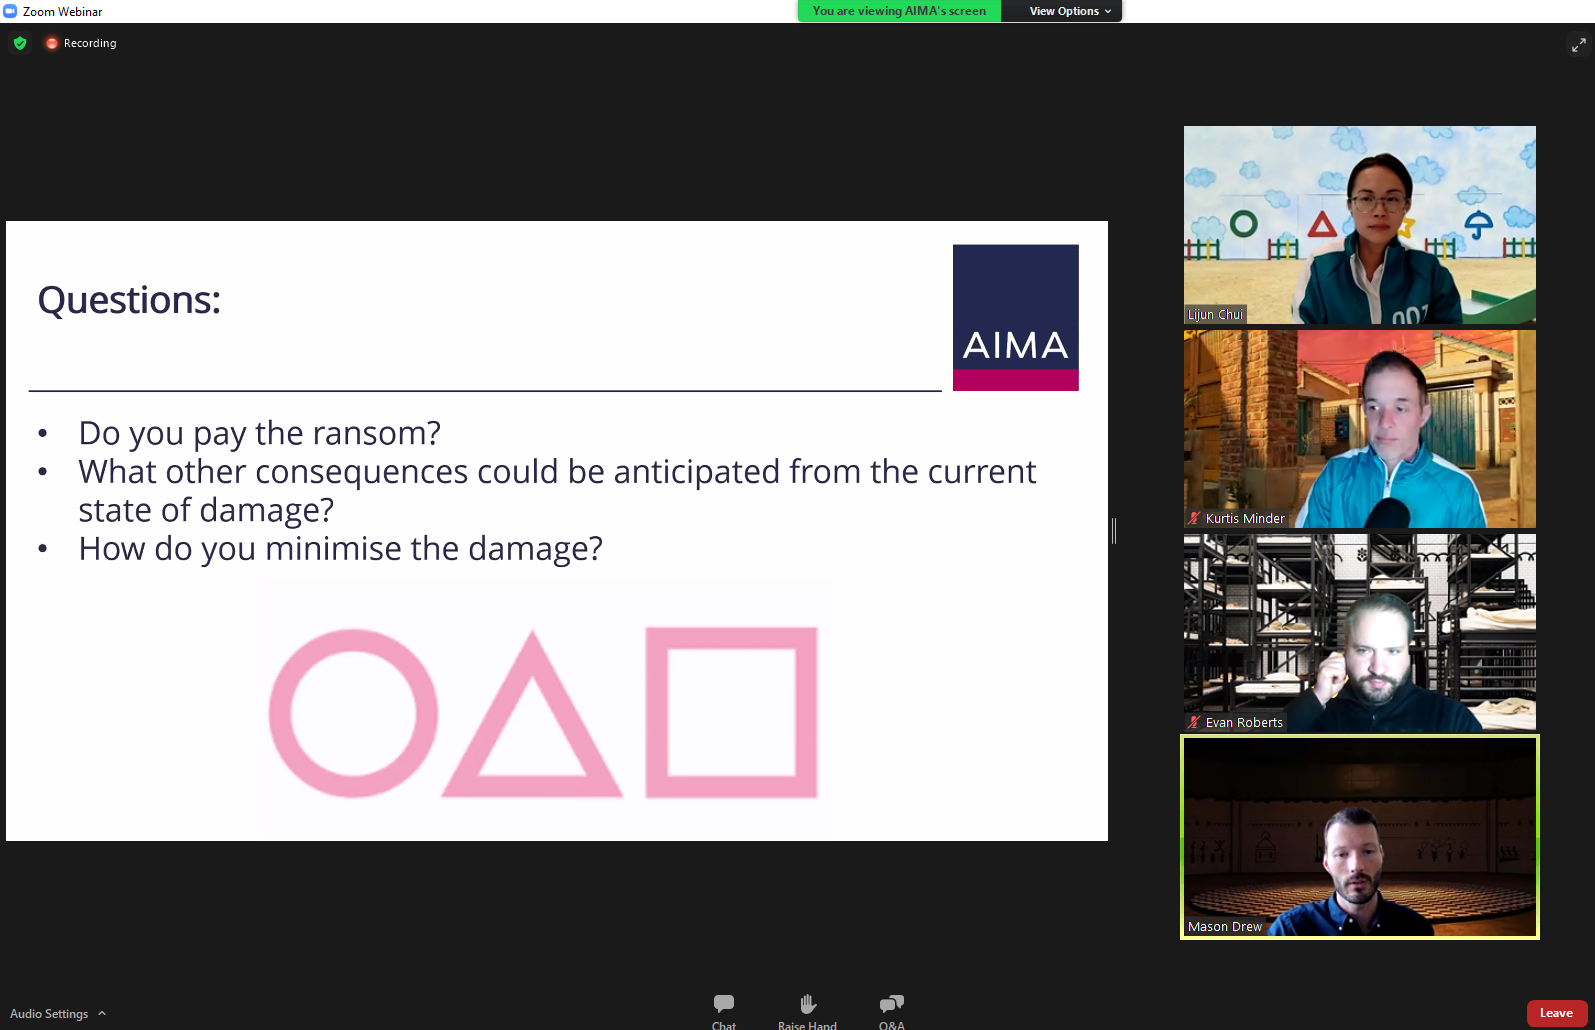Click the divider handle between slide and videos
This screenshot has height=1030, width=1595.
pyautogui.click(x=1114, y=531)
